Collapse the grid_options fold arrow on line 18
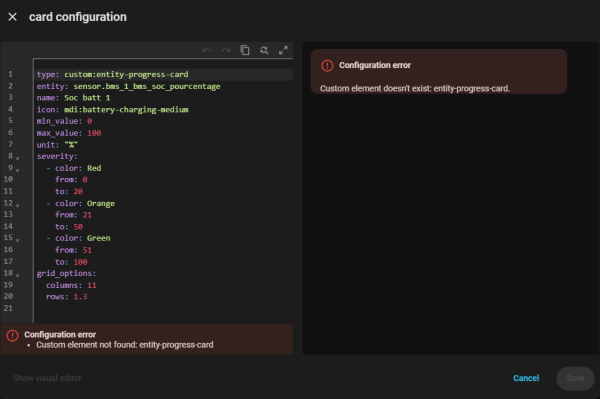Viewport: 600px width, 399px height. click(x=17, y=275)
